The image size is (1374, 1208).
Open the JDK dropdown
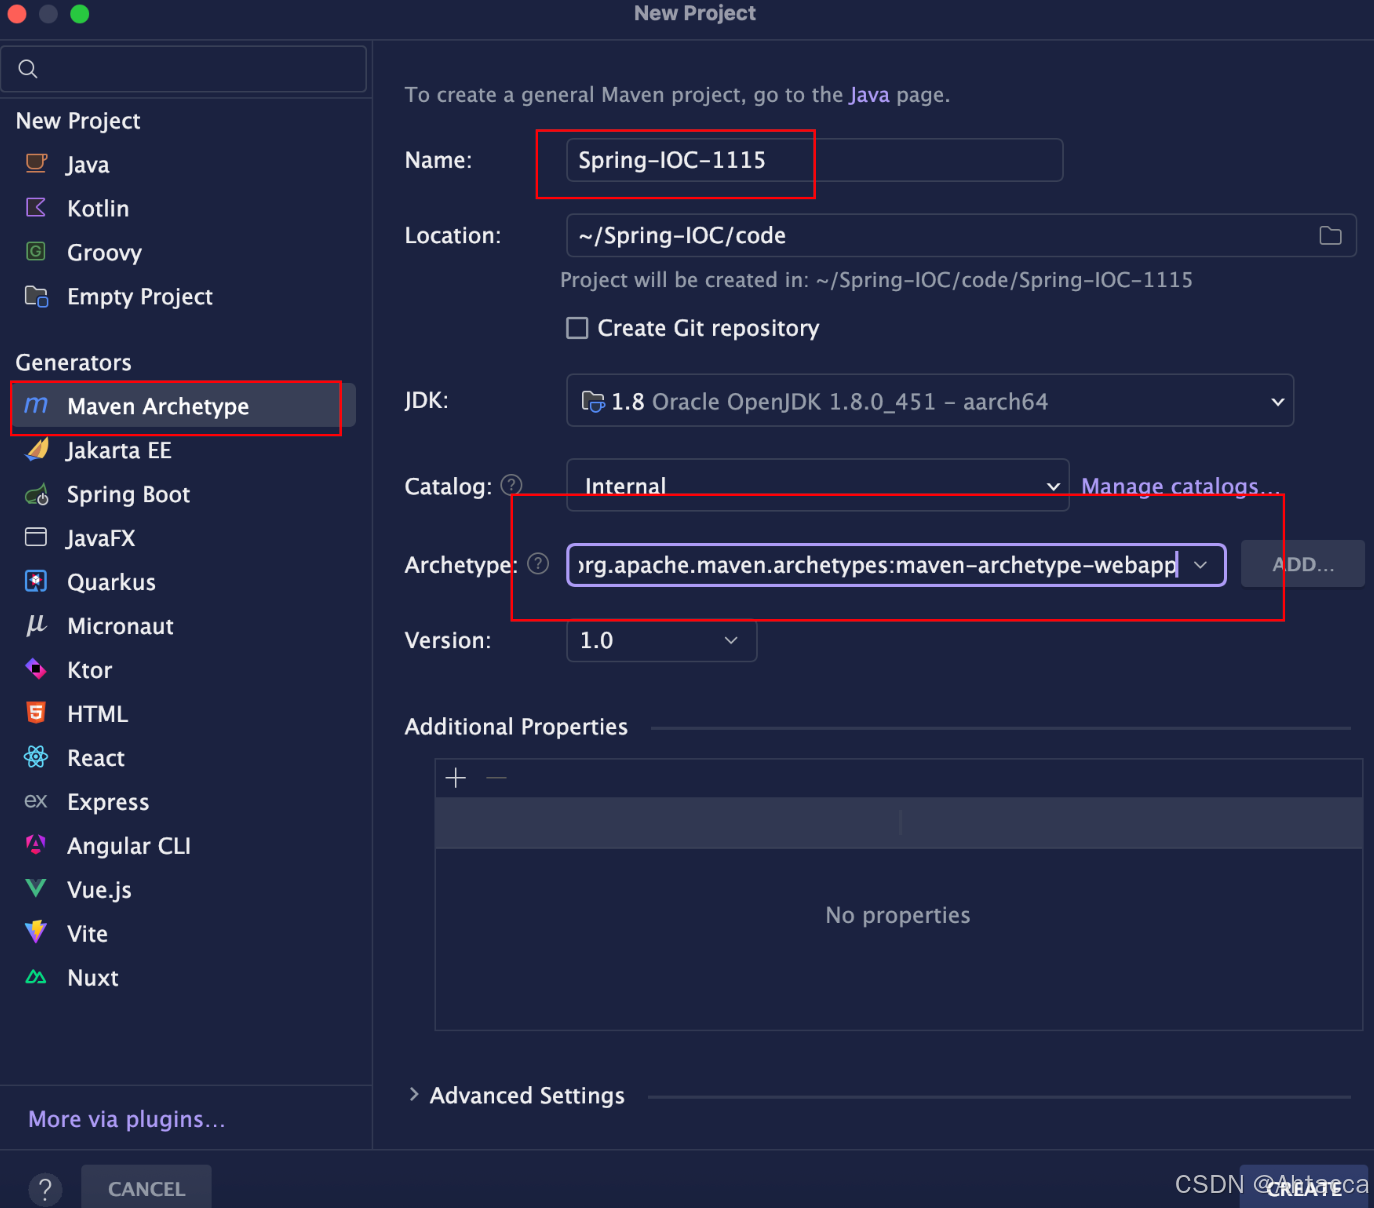tap(930, 401)
